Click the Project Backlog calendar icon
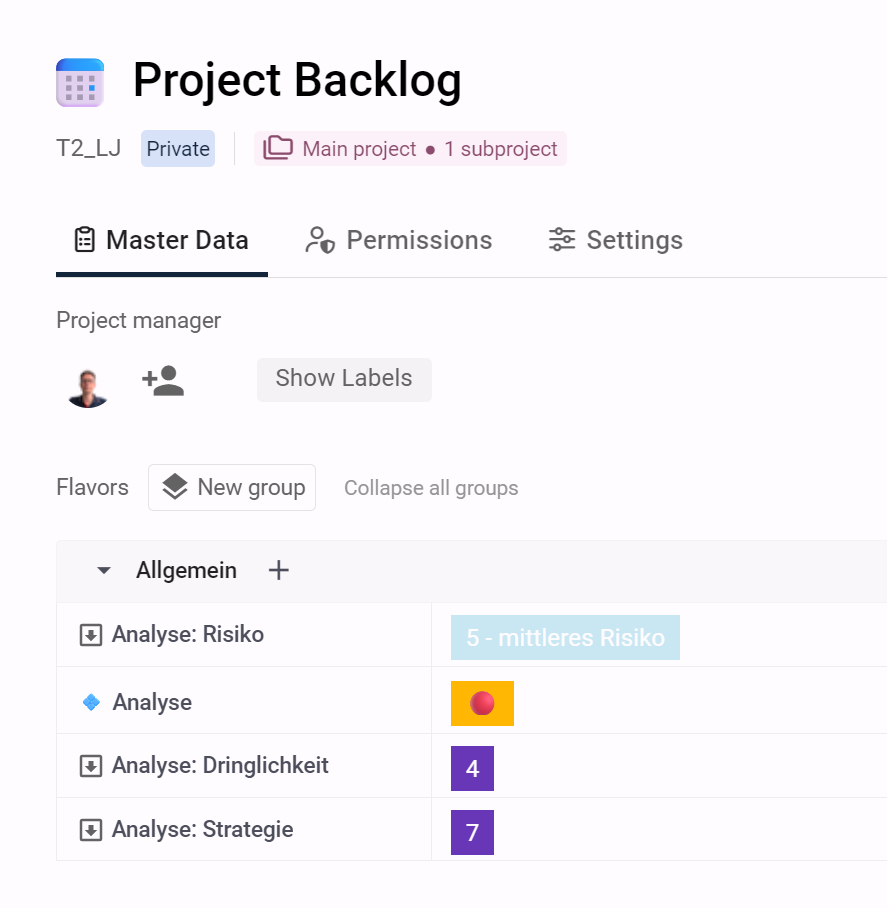Image resolution: width=887 pixels, height=908 pixels. [80, 82]
